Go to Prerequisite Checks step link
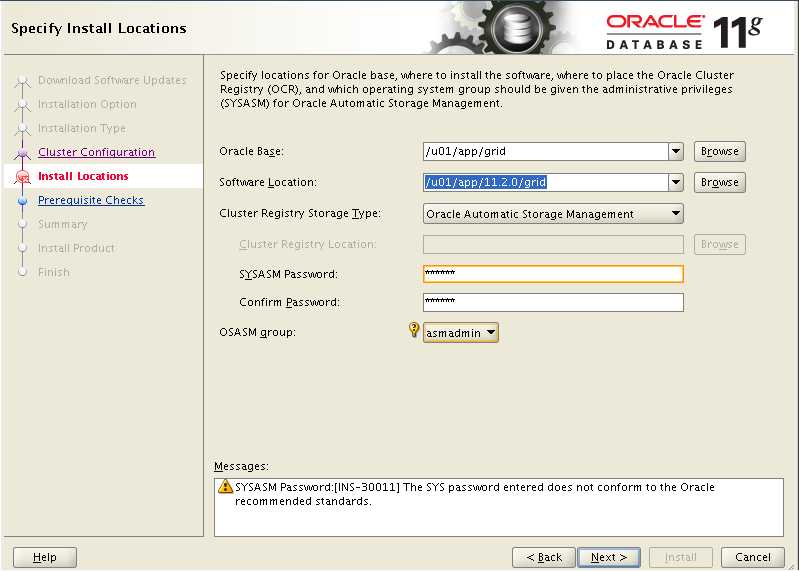Screen dimensions: 799x571 point(91,200)
